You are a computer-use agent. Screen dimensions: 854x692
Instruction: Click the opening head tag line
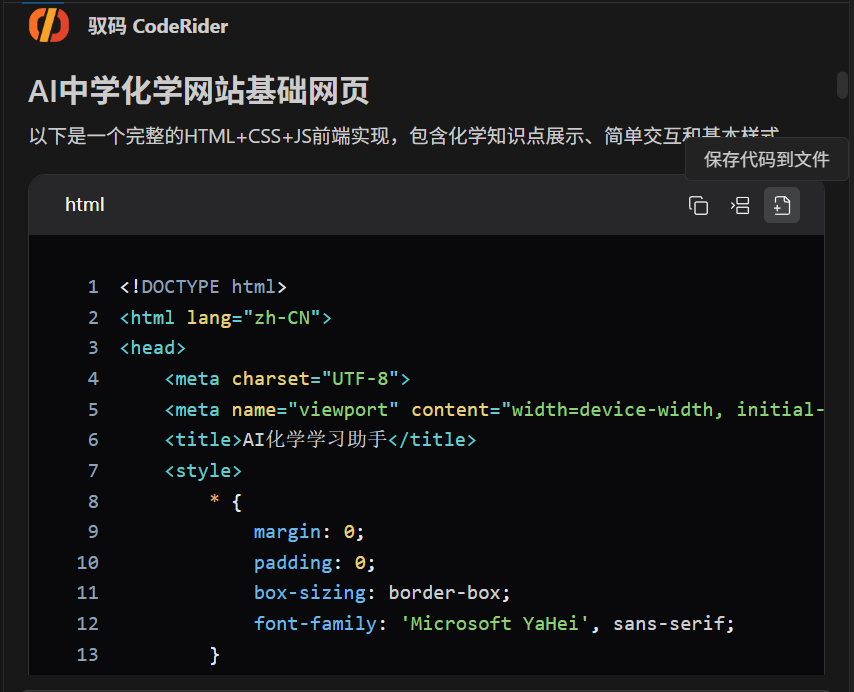click(x=152, y=348)
